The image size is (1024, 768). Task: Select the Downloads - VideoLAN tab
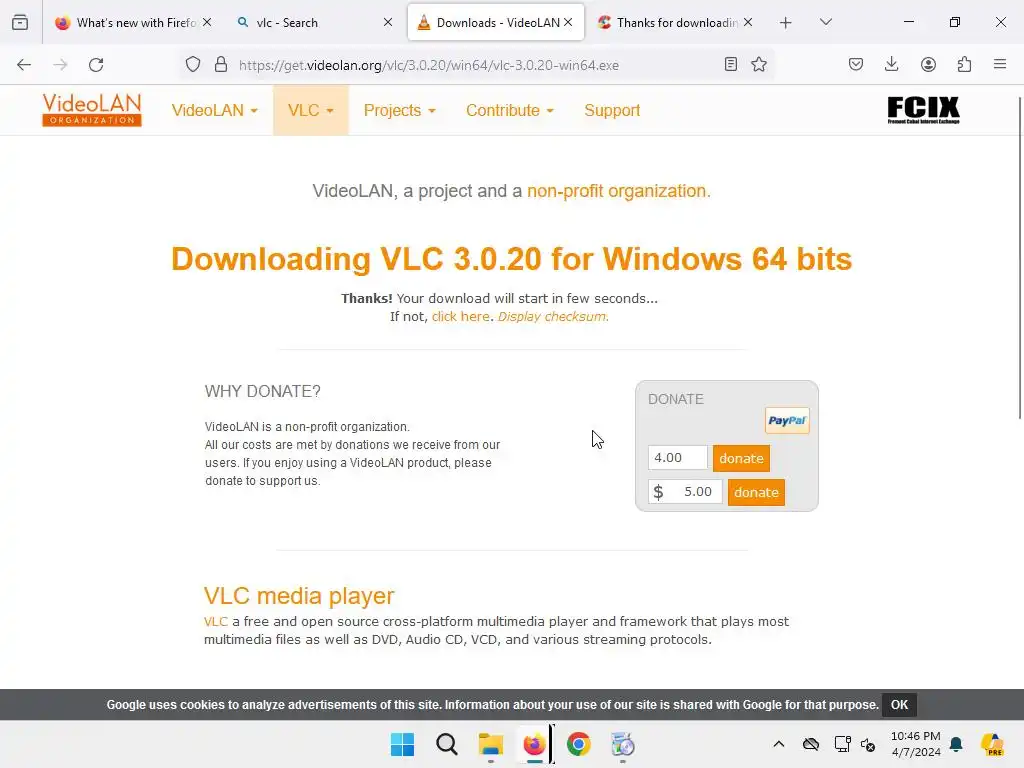(x=496, y=23)
